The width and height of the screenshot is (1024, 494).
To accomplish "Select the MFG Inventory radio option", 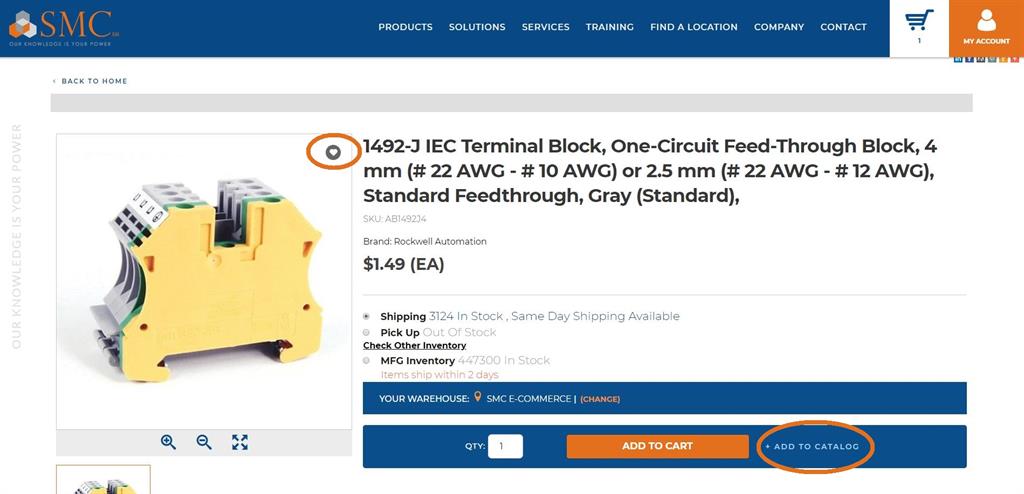I will pyautogui.click(x=367, y=360).
